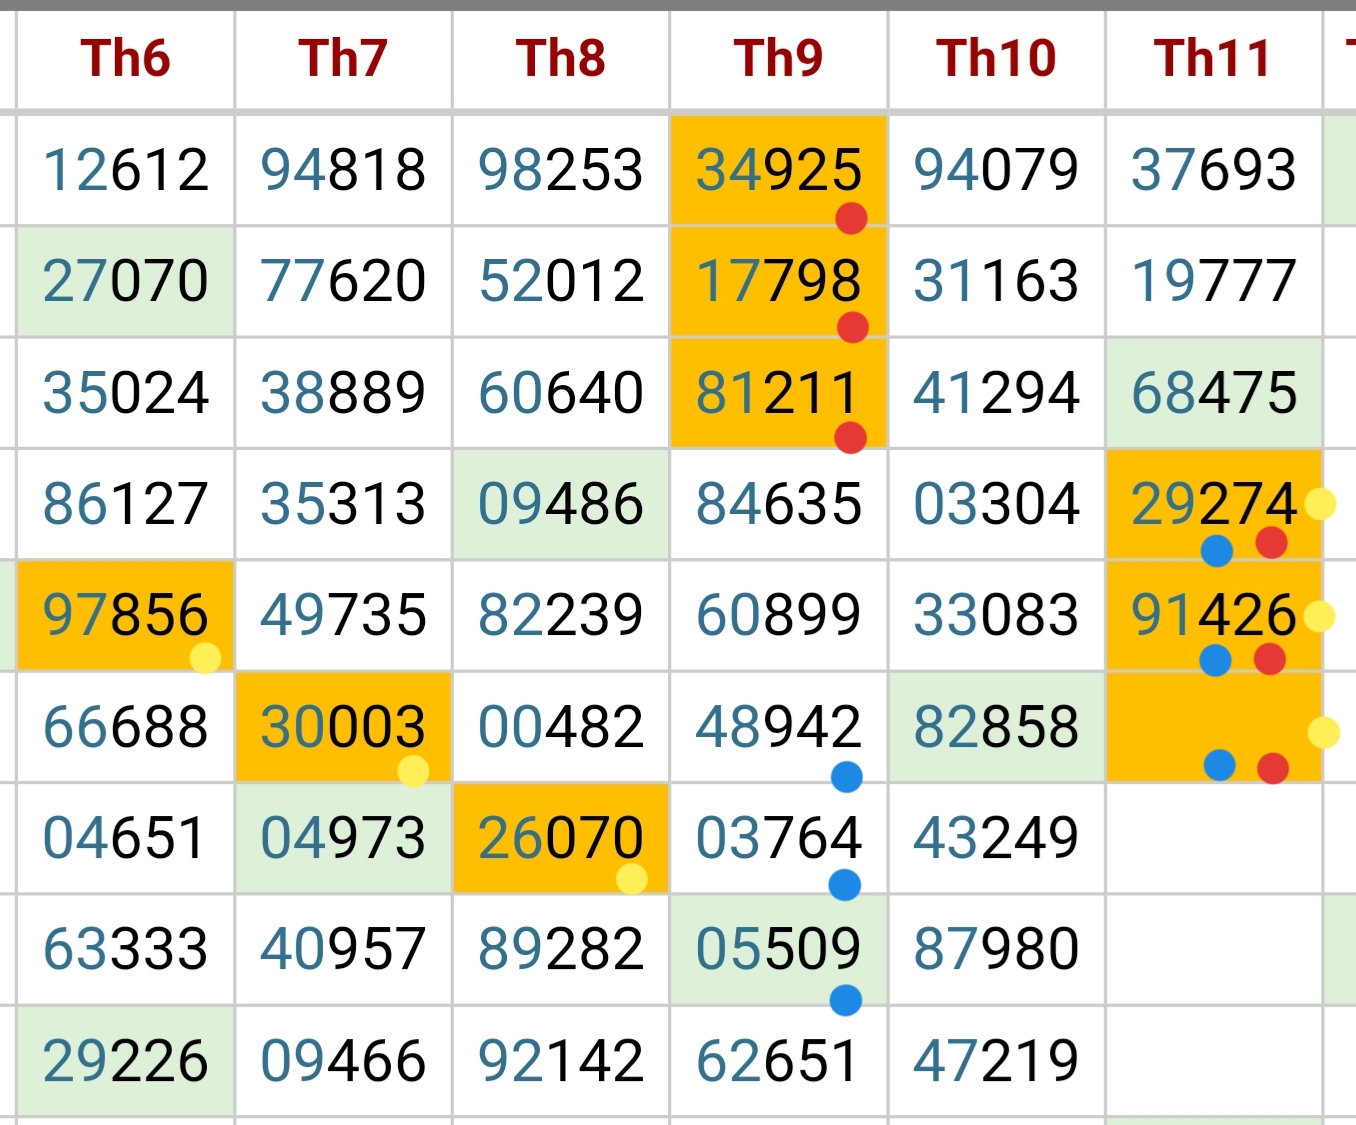Click the blue dot under 48942
This screenshot has height=1125, width=1356.
point(846,776)
